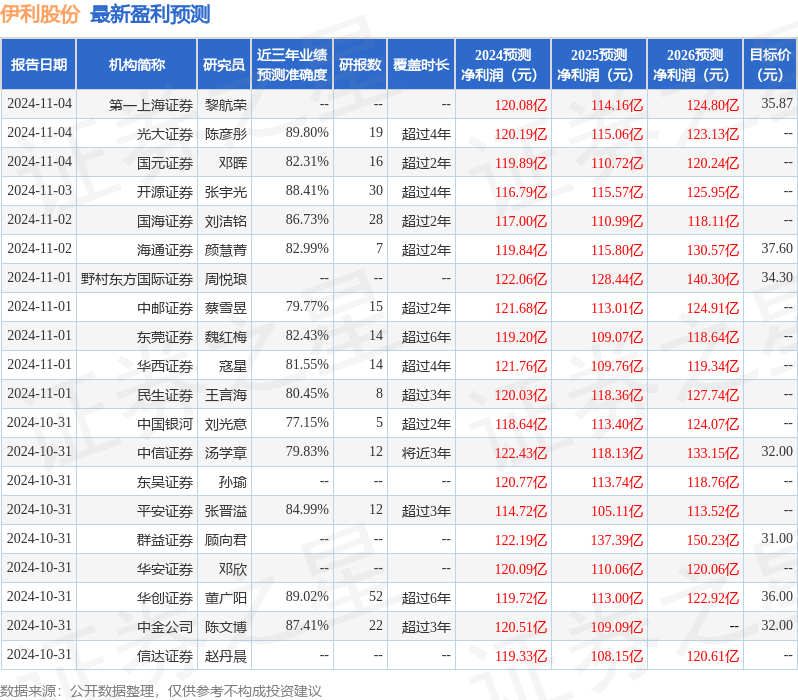Select the 野村东方国际证券 institution cell
This screenshot has width=798, height=700.
(137, 279)
